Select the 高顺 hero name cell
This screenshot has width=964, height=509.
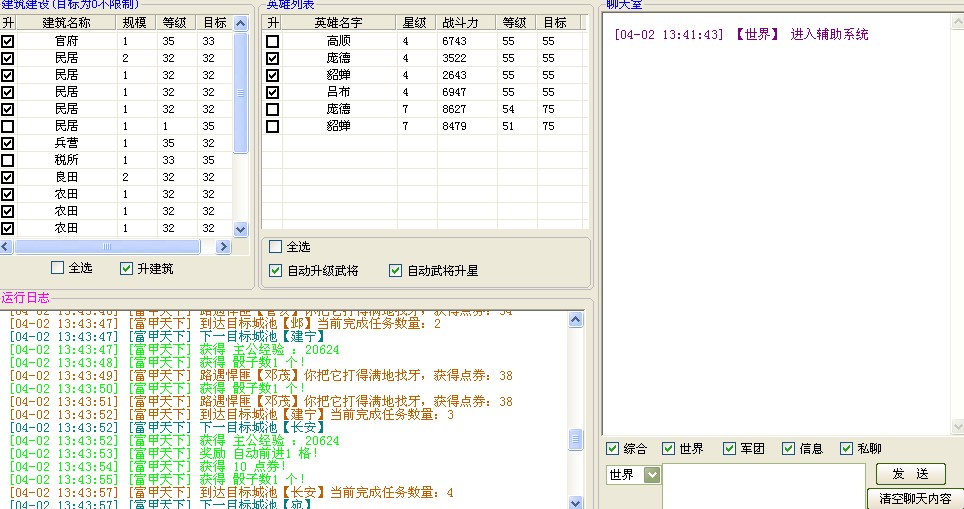pyautogui.click(x=339, y=41)
